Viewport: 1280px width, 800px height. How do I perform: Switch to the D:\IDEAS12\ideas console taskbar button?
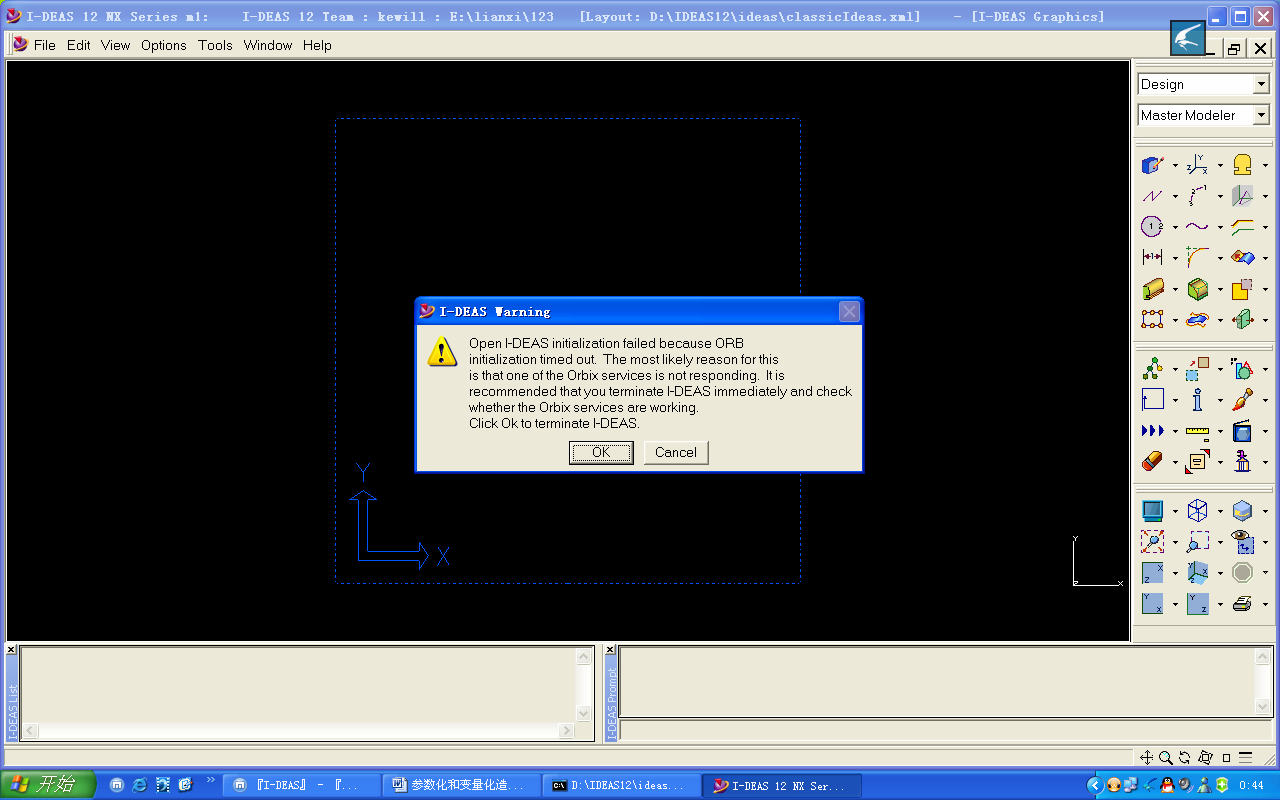621,786
